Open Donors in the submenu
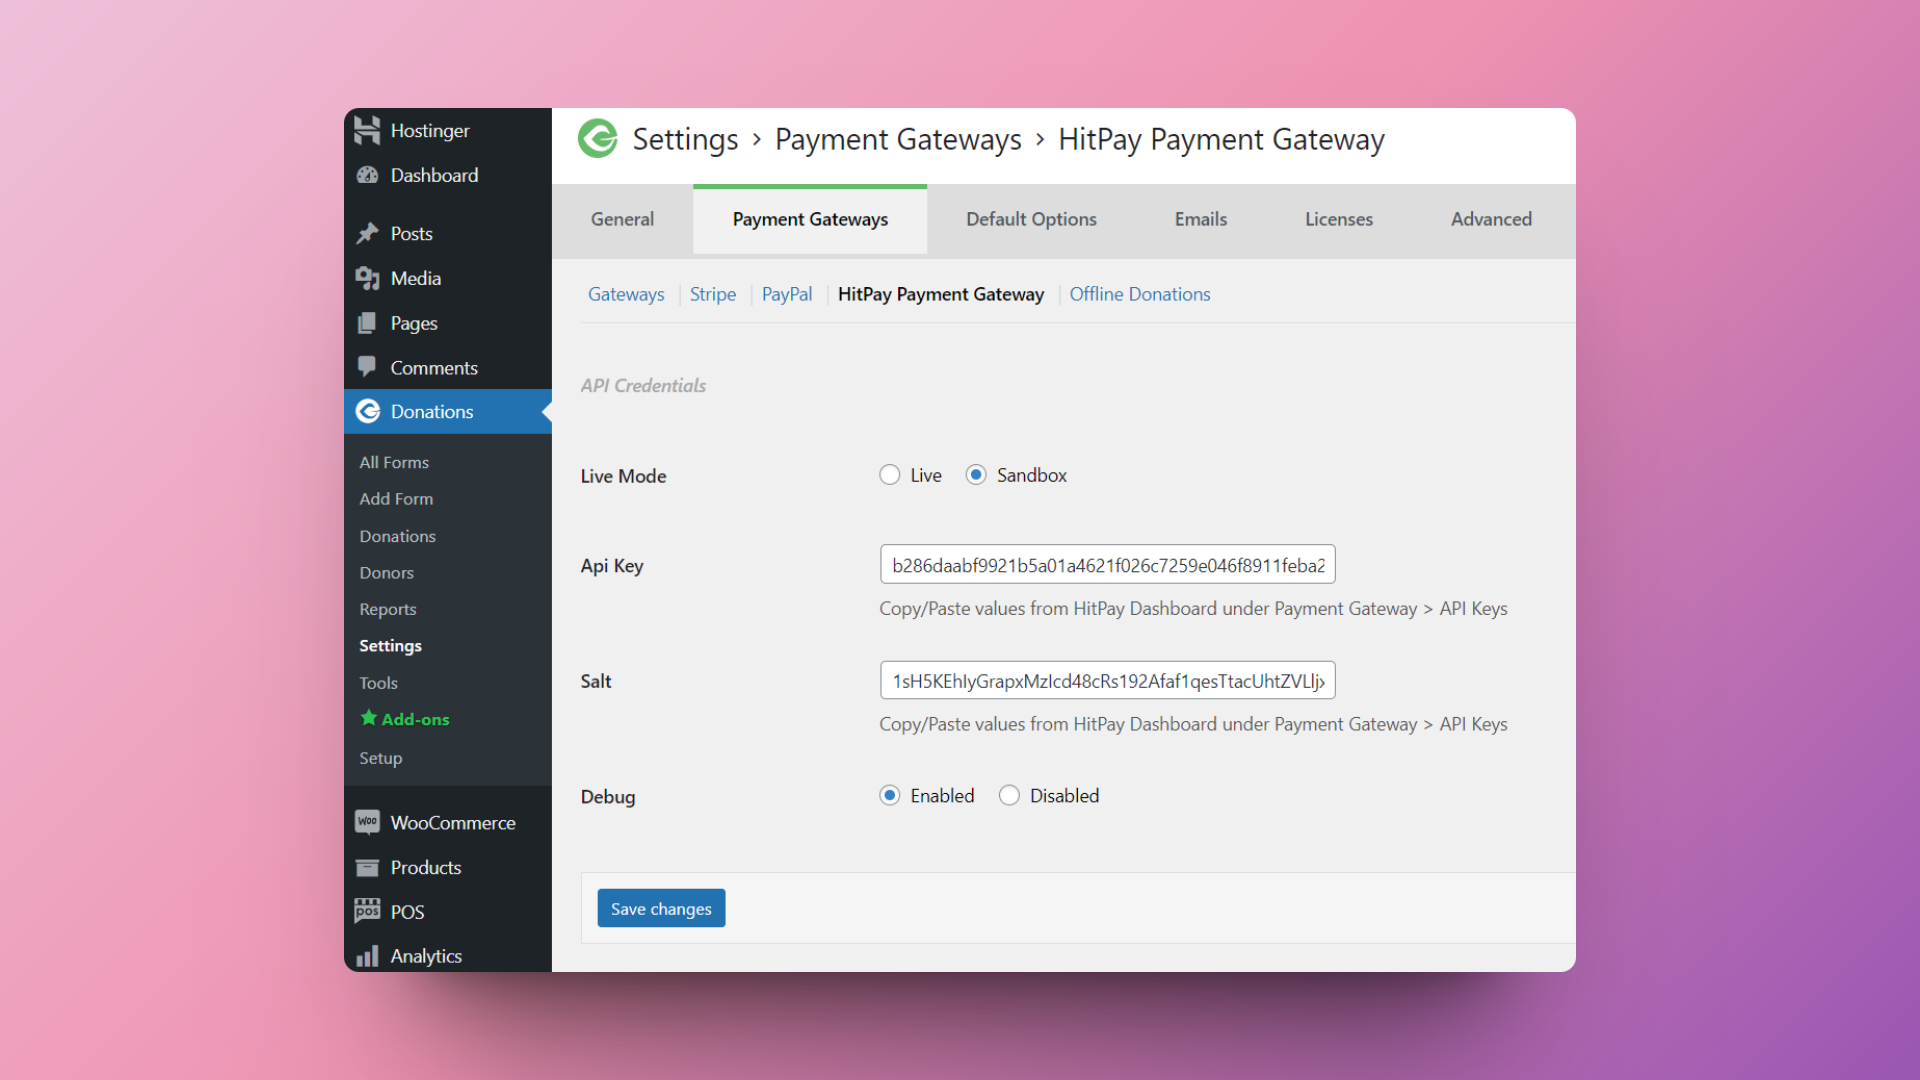Viewport: 1920px width, 1080px height. point(387,573)
